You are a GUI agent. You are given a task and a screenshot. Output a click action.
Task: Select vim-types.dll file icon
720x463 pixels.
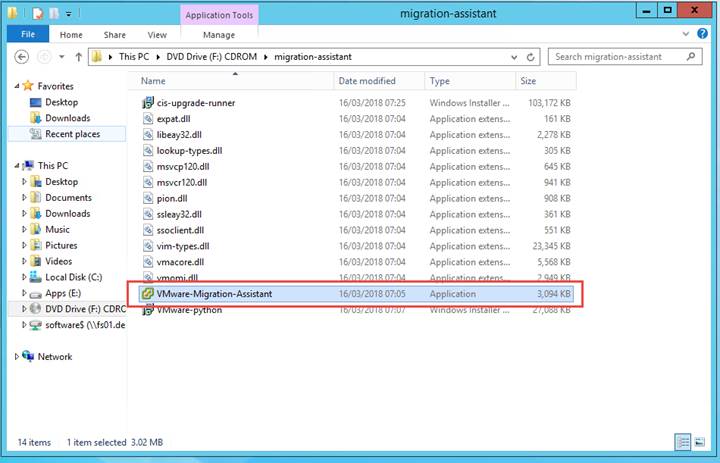(x=148, y=246)
